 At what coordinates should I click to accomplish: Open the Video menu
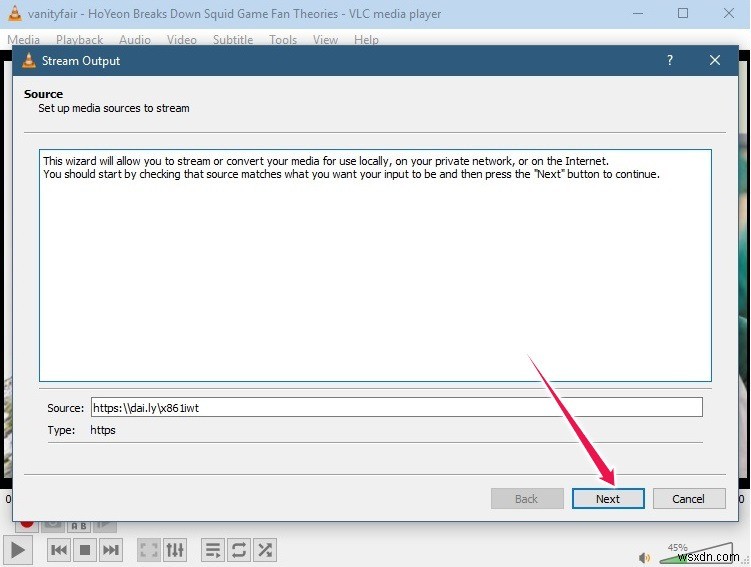coord(182,39)
